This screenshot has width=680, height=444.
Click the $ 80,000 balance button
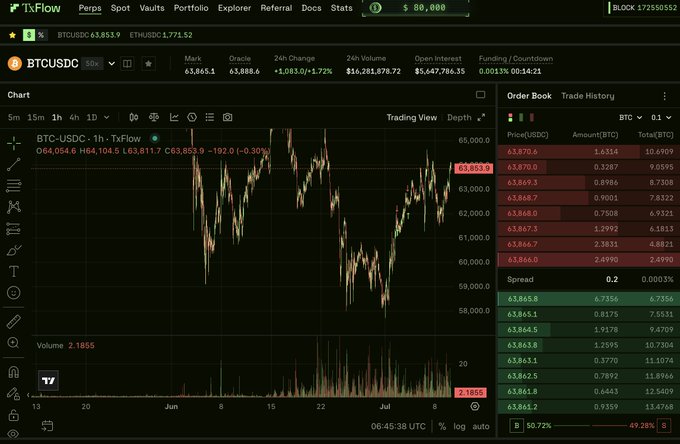click(415, 8)
